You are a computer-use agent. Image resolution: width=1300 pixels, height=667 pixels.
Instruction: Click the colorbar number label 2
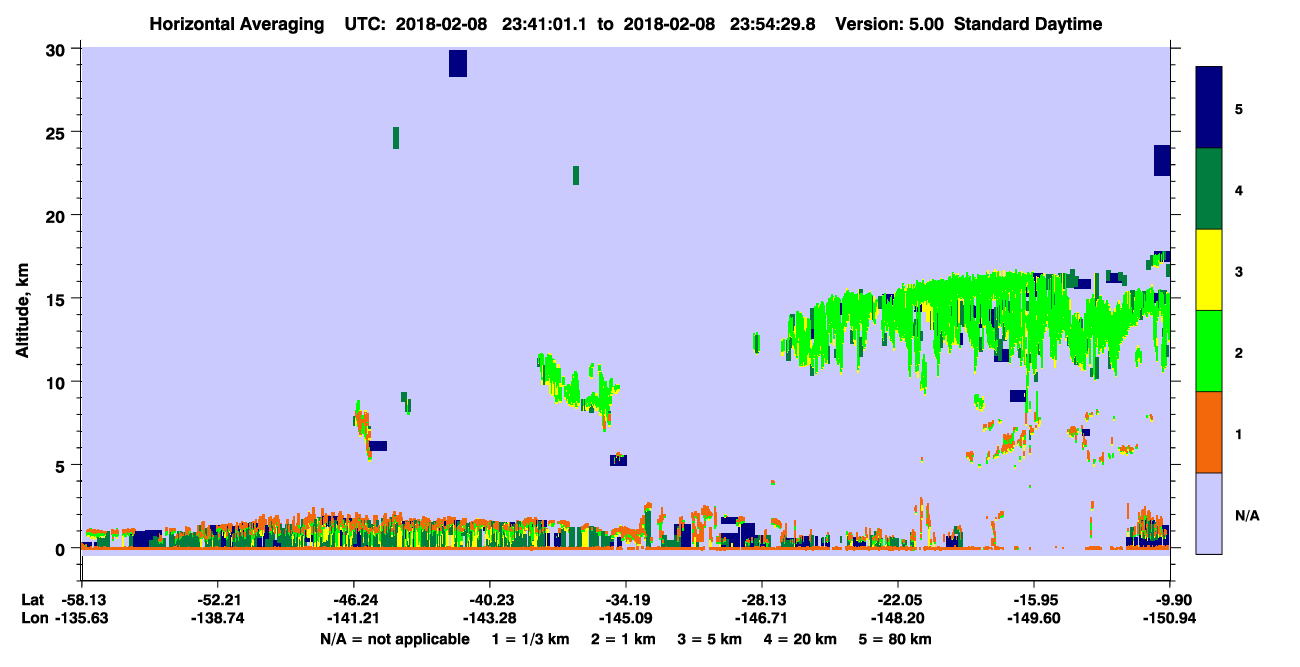click(x=1239, y=352)
